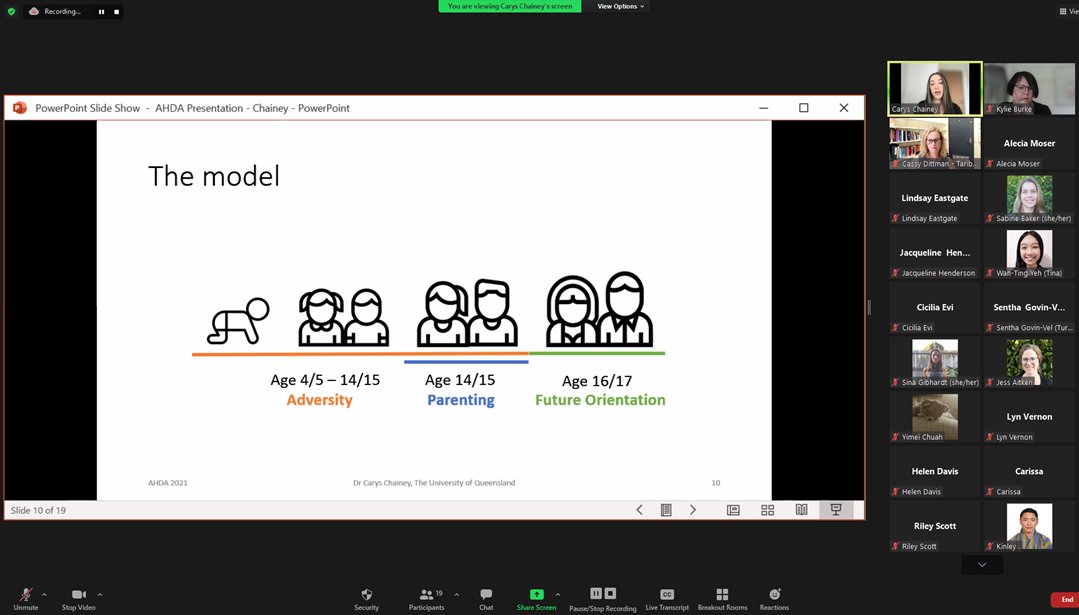Click the green 'Future Orientation' label

[x=600, y=400]
